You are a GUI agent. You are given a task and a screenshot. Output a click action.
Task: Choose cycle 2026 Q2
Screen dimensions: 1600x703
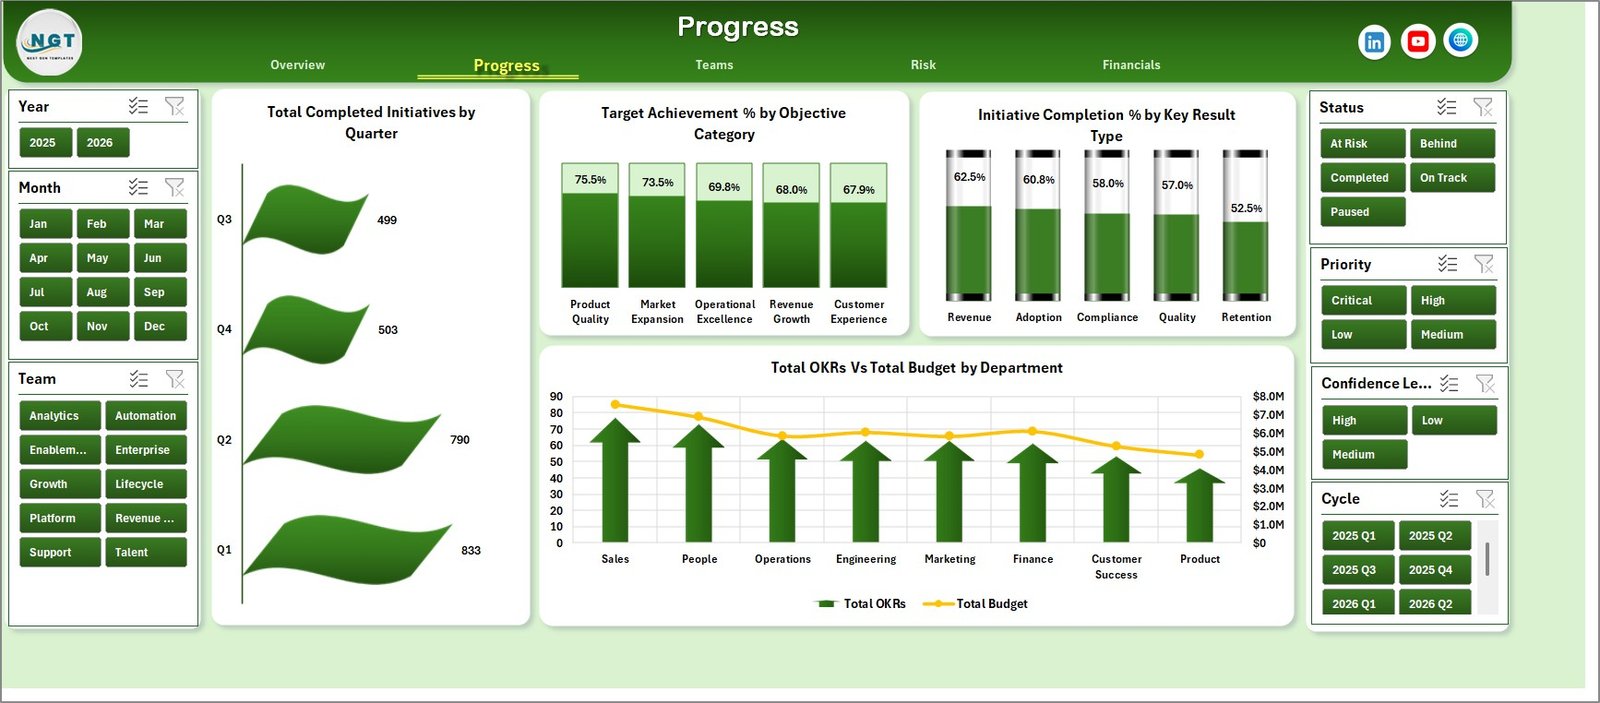[1435, 602]
